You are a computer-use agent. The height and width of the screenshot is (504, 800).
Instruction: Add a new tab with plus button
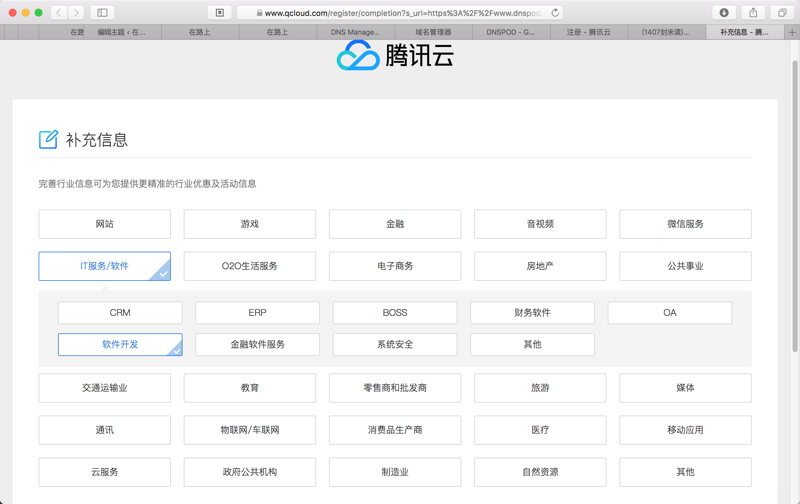(x=792, y=32)
